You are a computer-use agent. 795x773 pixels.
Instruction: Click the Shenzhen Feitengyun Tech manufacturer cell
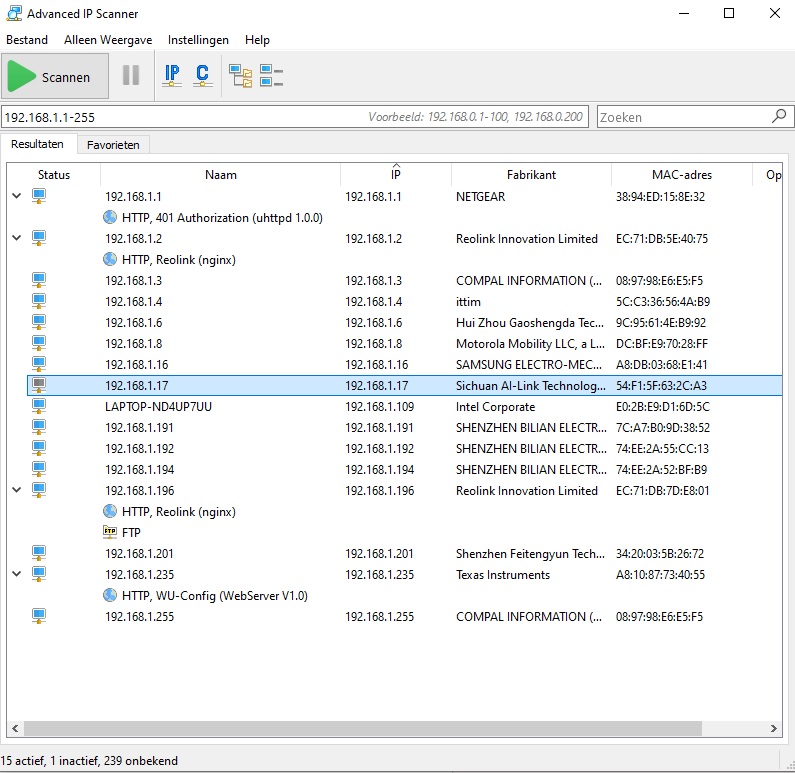pyautogui.click(x=530, y=554)
